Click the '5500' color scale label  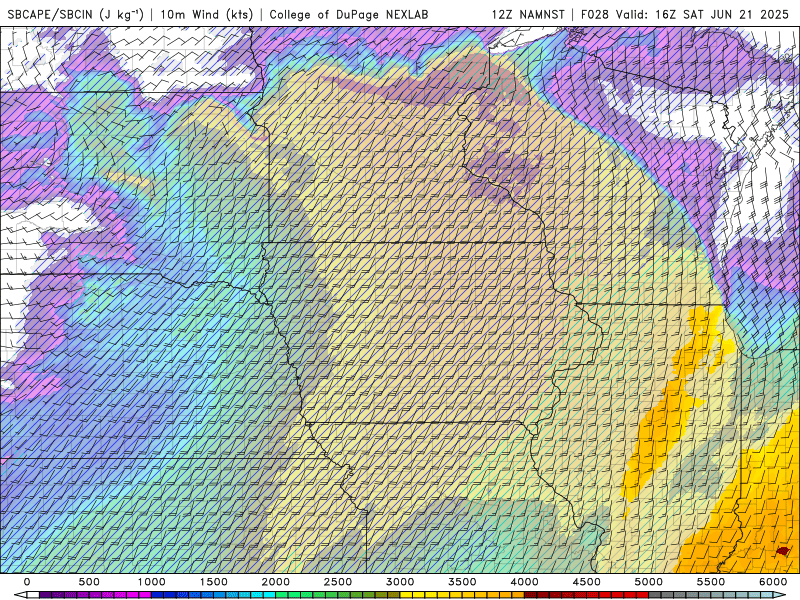tap(712, 582)
